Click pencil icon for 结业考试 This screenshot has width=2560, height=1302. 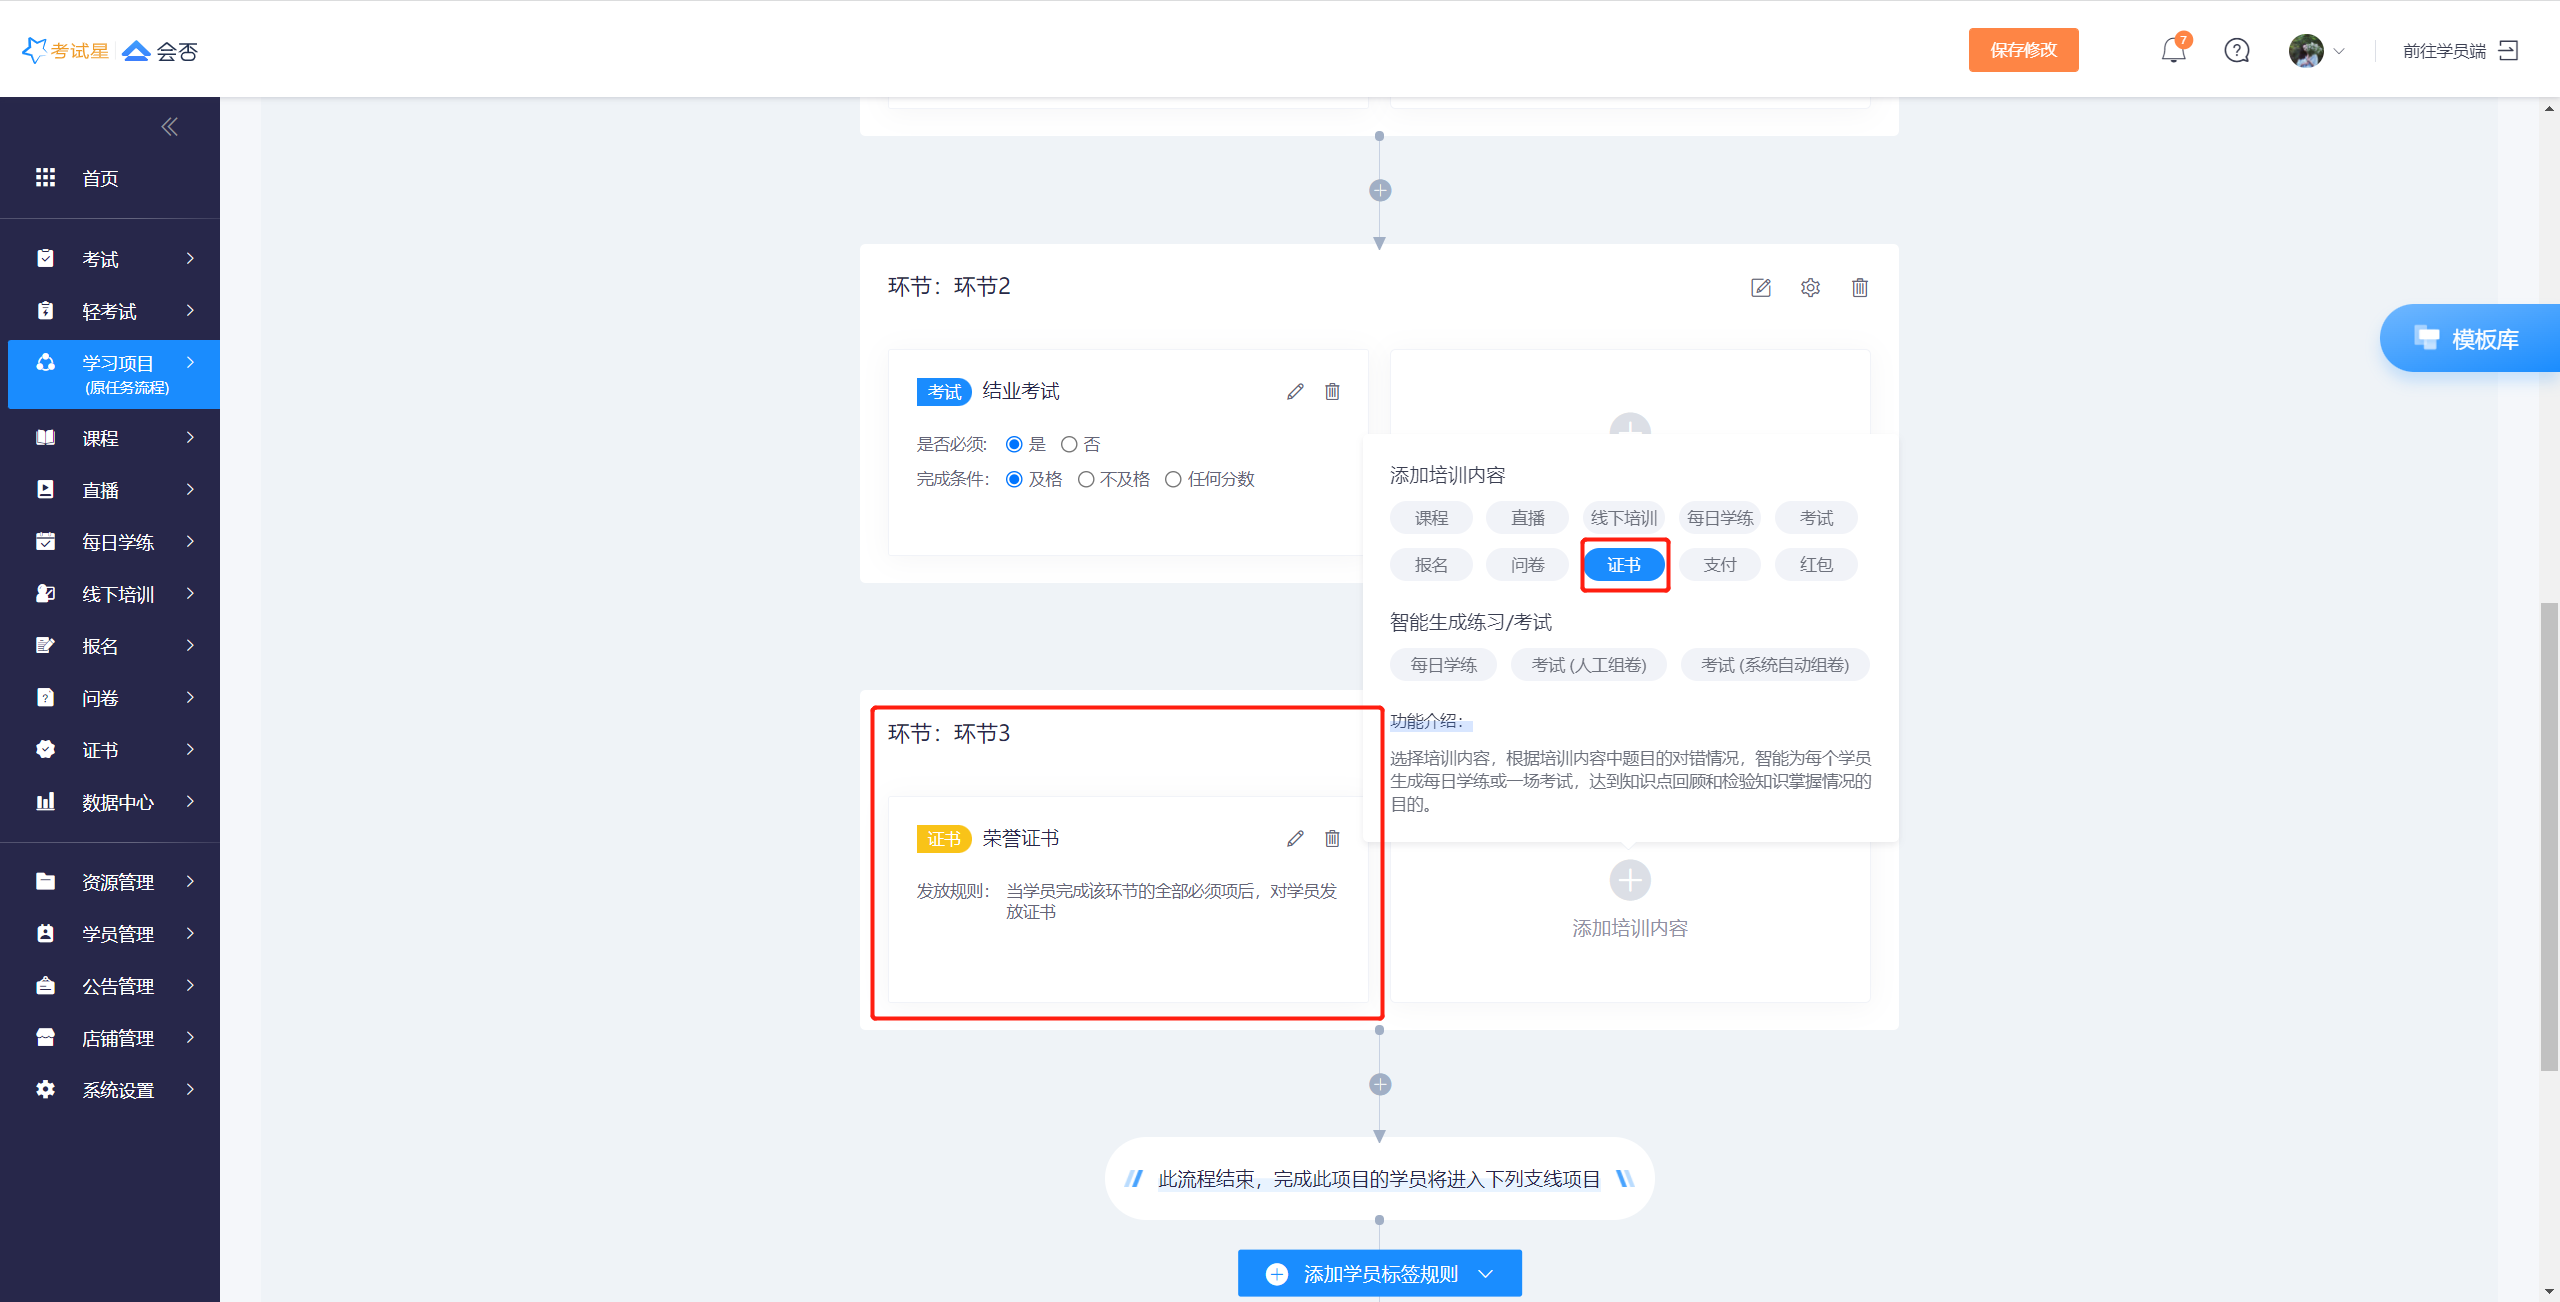tap(1295, 391)
